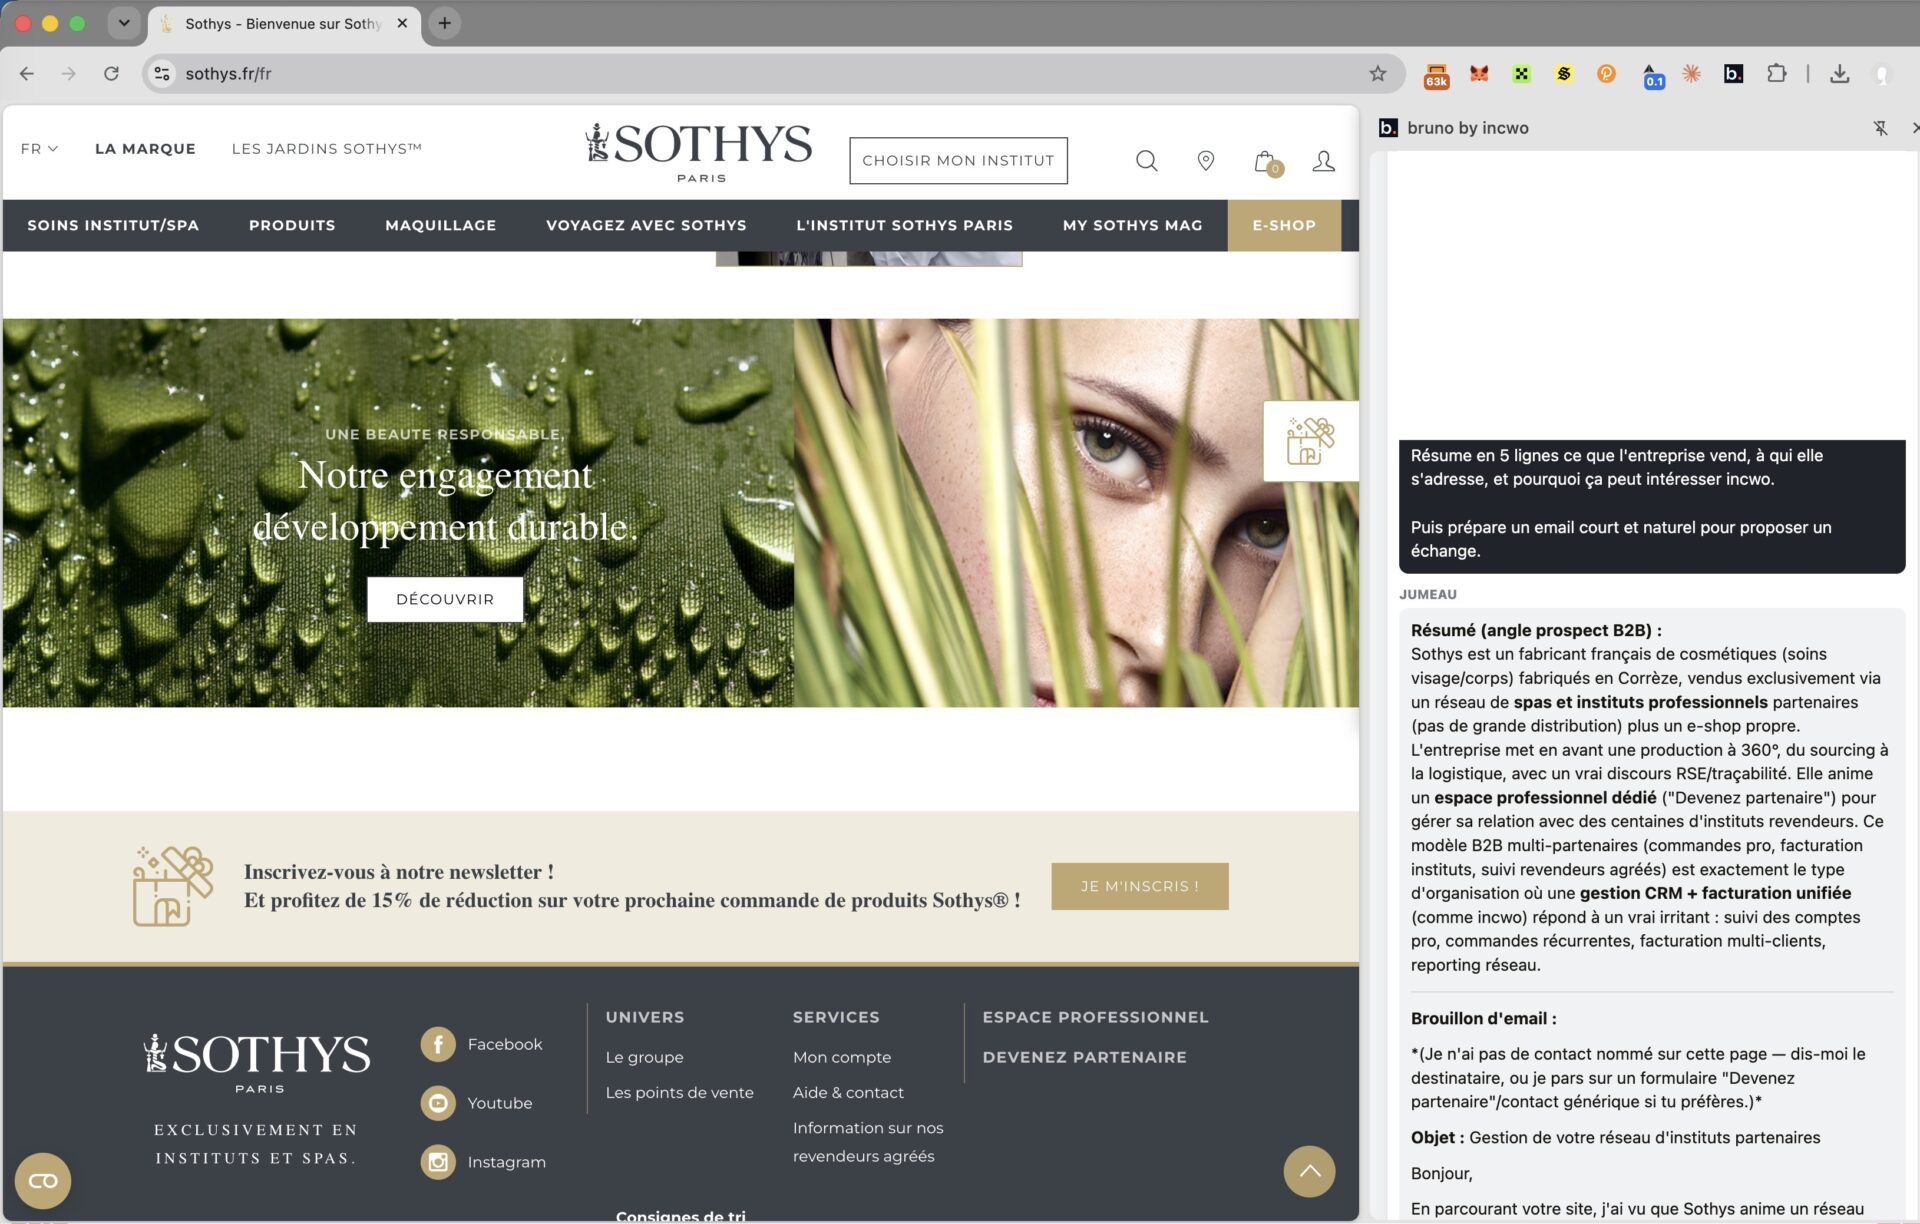Image resolution: width=1920 pixels, height=1224 pixels.
Task: Open the MAQUILLAGE menu
Action: pyautogui.click(x=441, y=225)
